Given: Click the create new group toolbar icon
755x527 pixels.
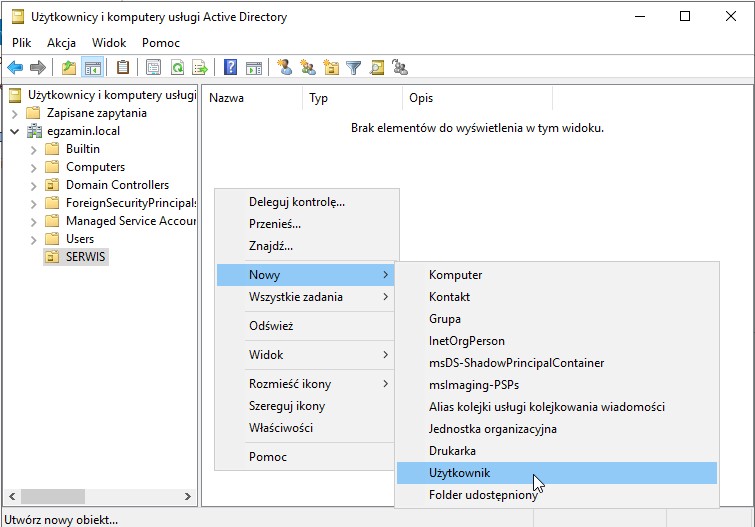Looking at the screenshot, I should click(x=308, y=68).
